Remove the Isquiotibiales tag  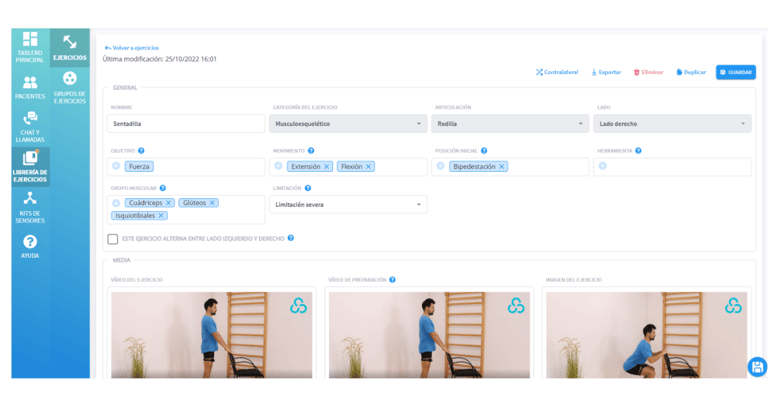click(x=161, y=216)
